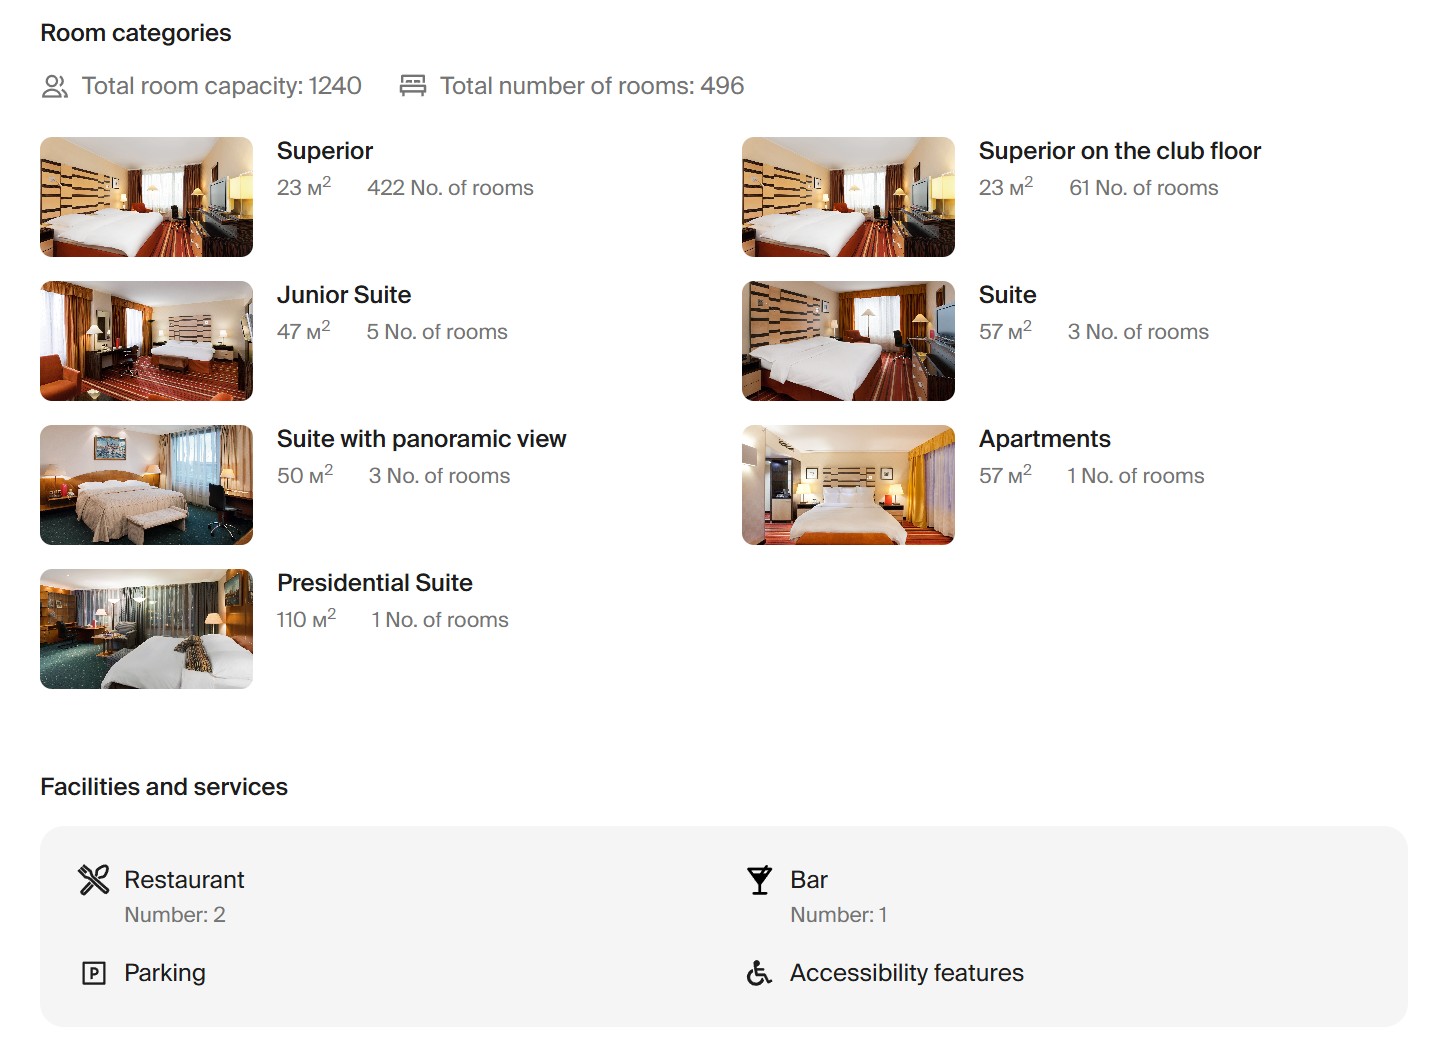The width and height of the screenshot is (1445, 1059).
Task: Click the wheelchair Accessibility icon
Action: (x=760, y=973)
